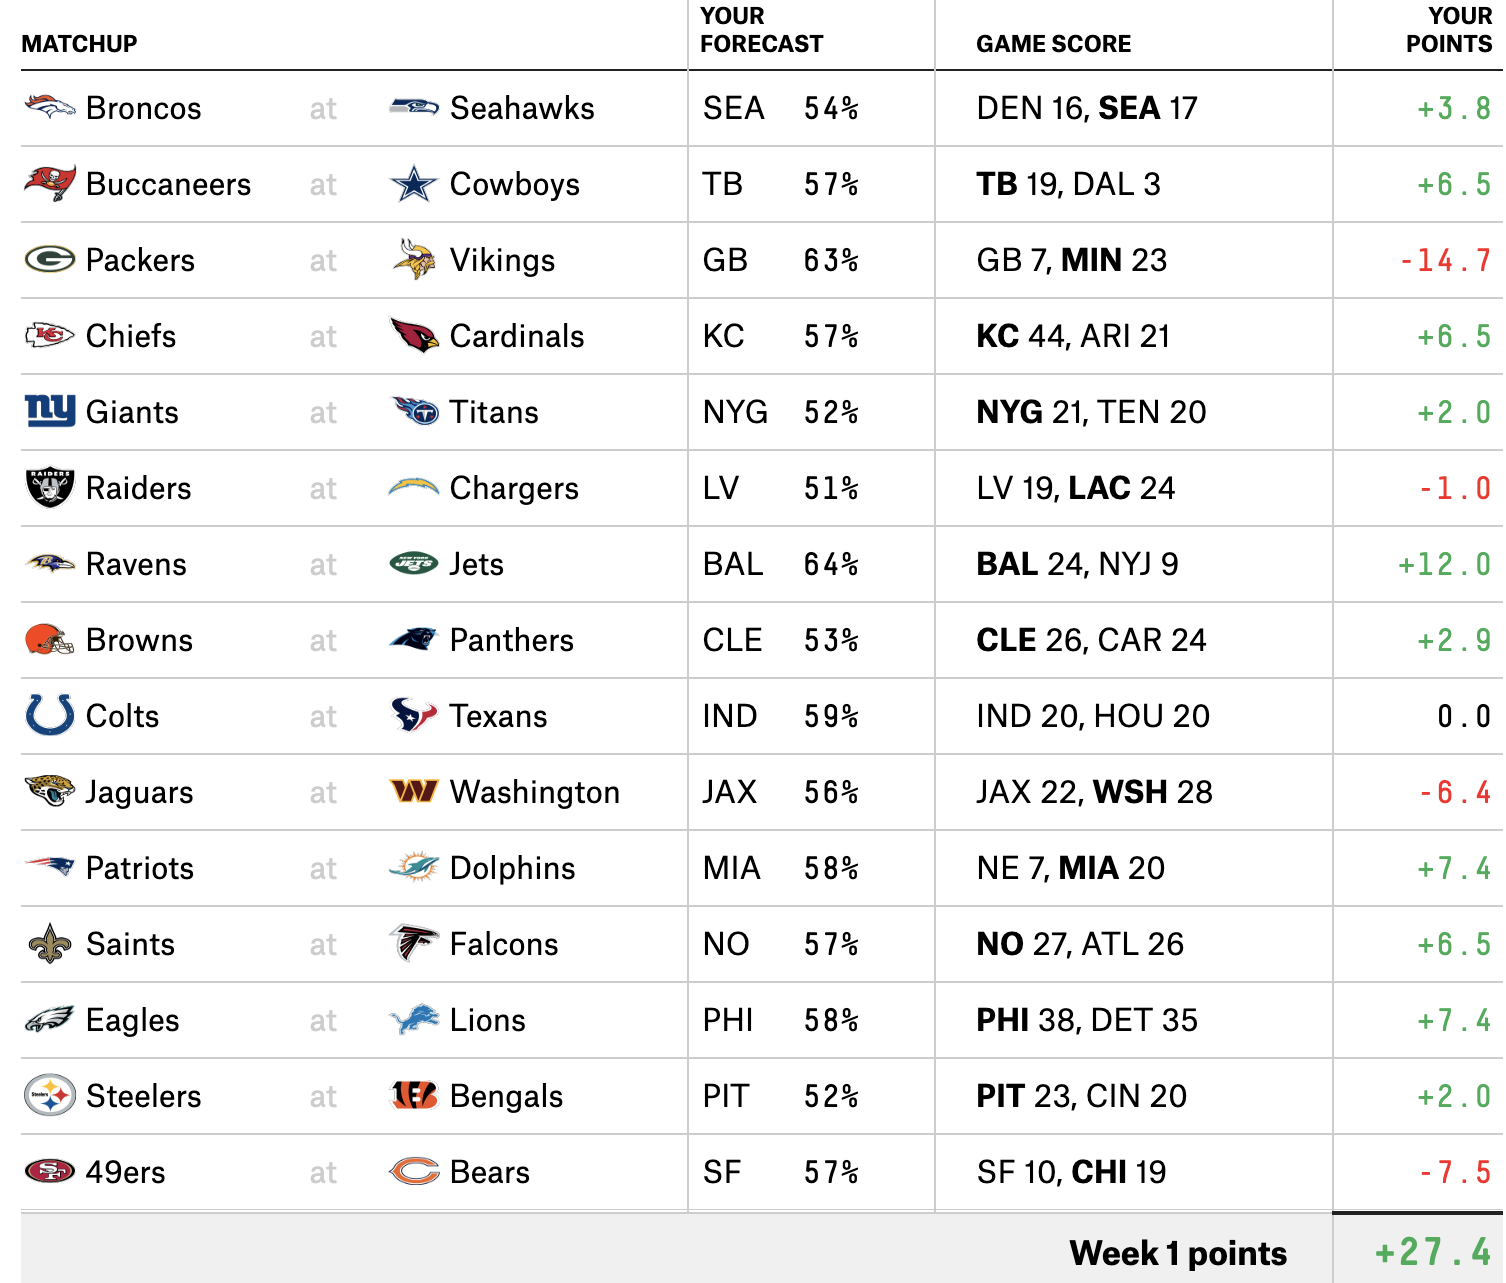The image size is (1506, 1283).
Task: Click the YOUR POINTS column header
Action: (x=1449, y=30)
